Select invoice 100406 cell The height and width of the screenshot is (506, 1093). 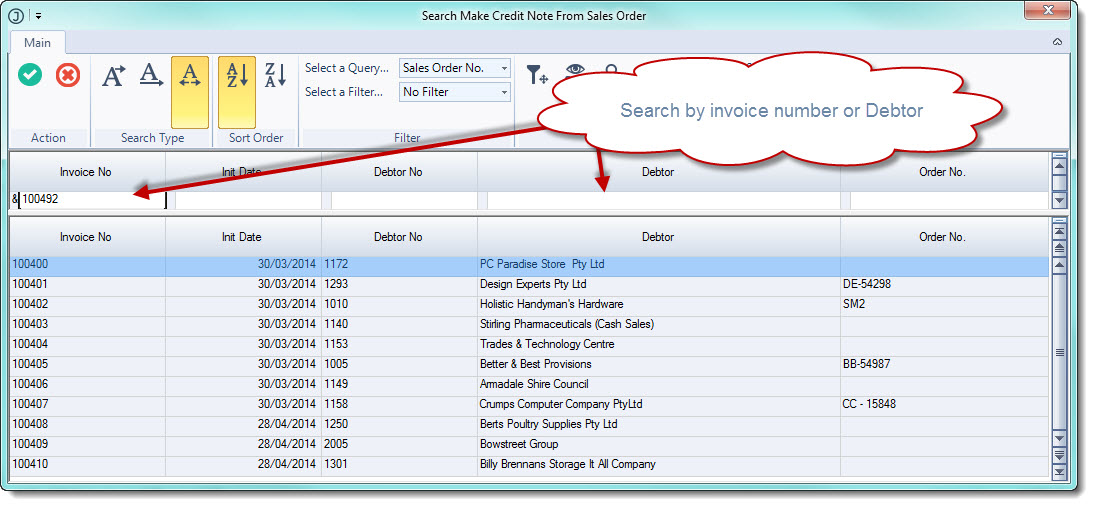tap(87, 384)
